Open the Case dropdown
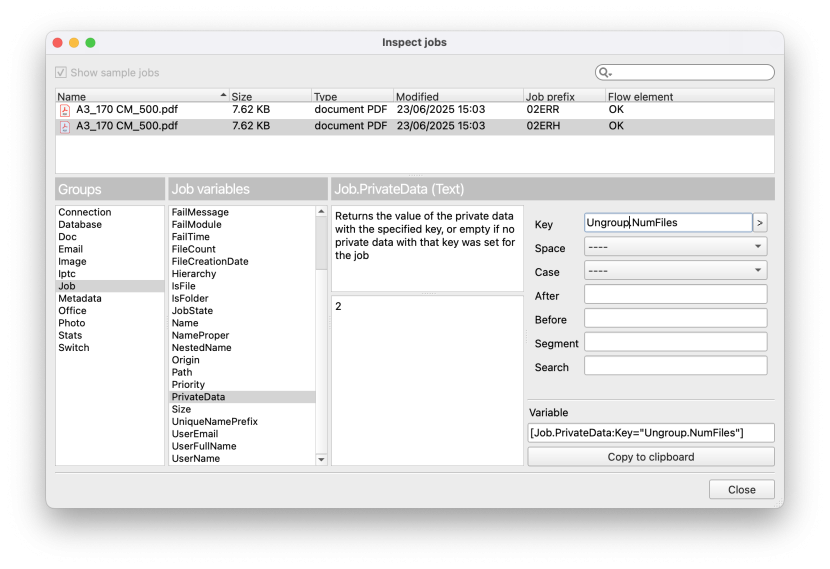Screen dimensions: 830x569 [675, 271]
